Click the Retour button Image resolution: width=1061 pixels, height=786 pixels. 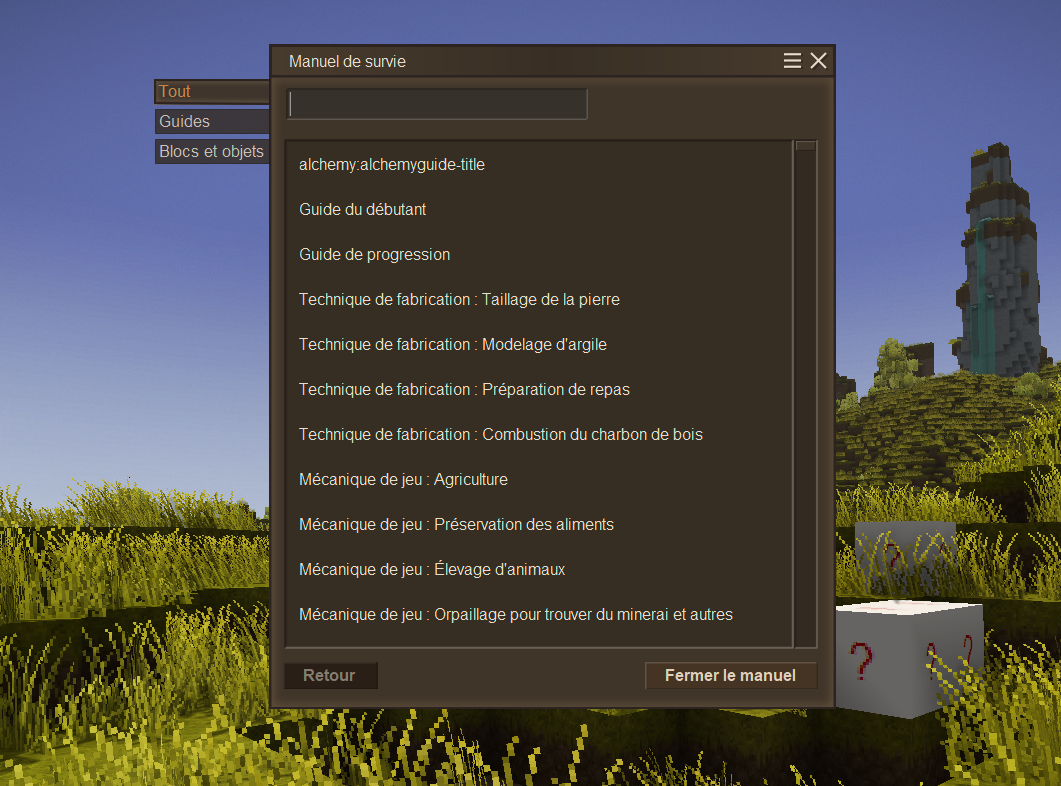[x=330, y=676]
